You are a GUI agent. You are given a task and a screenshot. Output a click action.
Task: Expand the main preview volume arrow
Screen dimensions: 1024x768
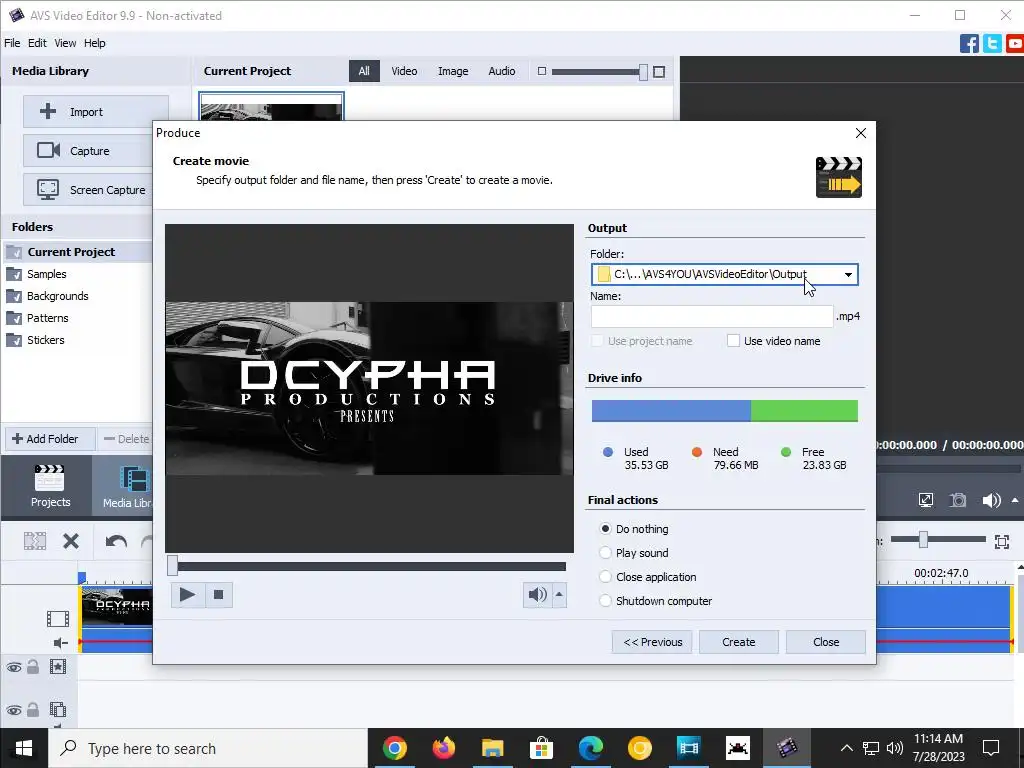[x=1015, y=500]
